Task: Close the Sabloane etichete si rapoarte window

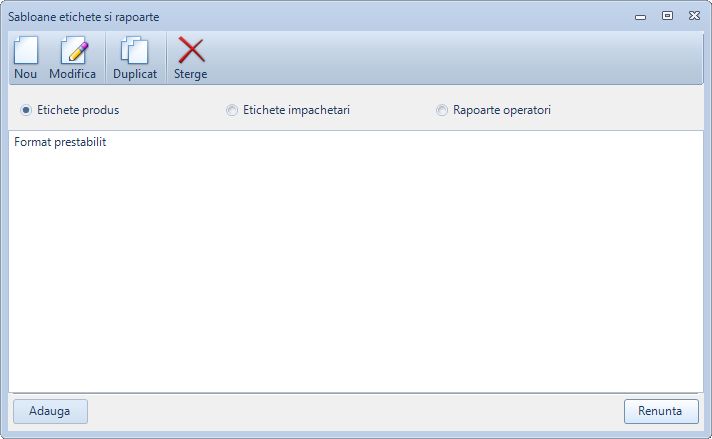Action: pyautogui.click(x=693, y=16)
